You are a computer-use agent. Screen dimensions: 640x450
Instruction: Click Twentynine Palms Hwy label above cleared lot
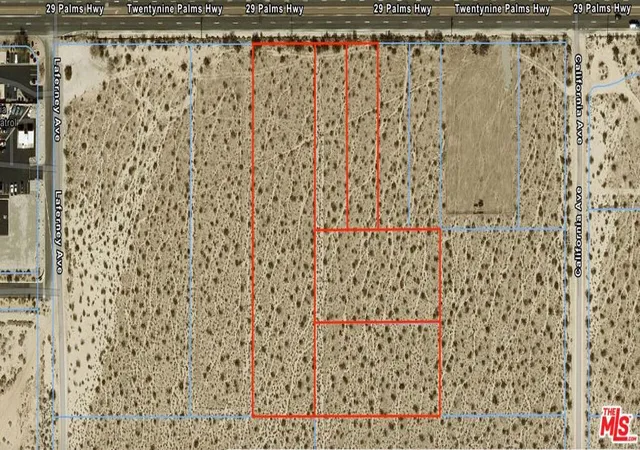[502, 9]
